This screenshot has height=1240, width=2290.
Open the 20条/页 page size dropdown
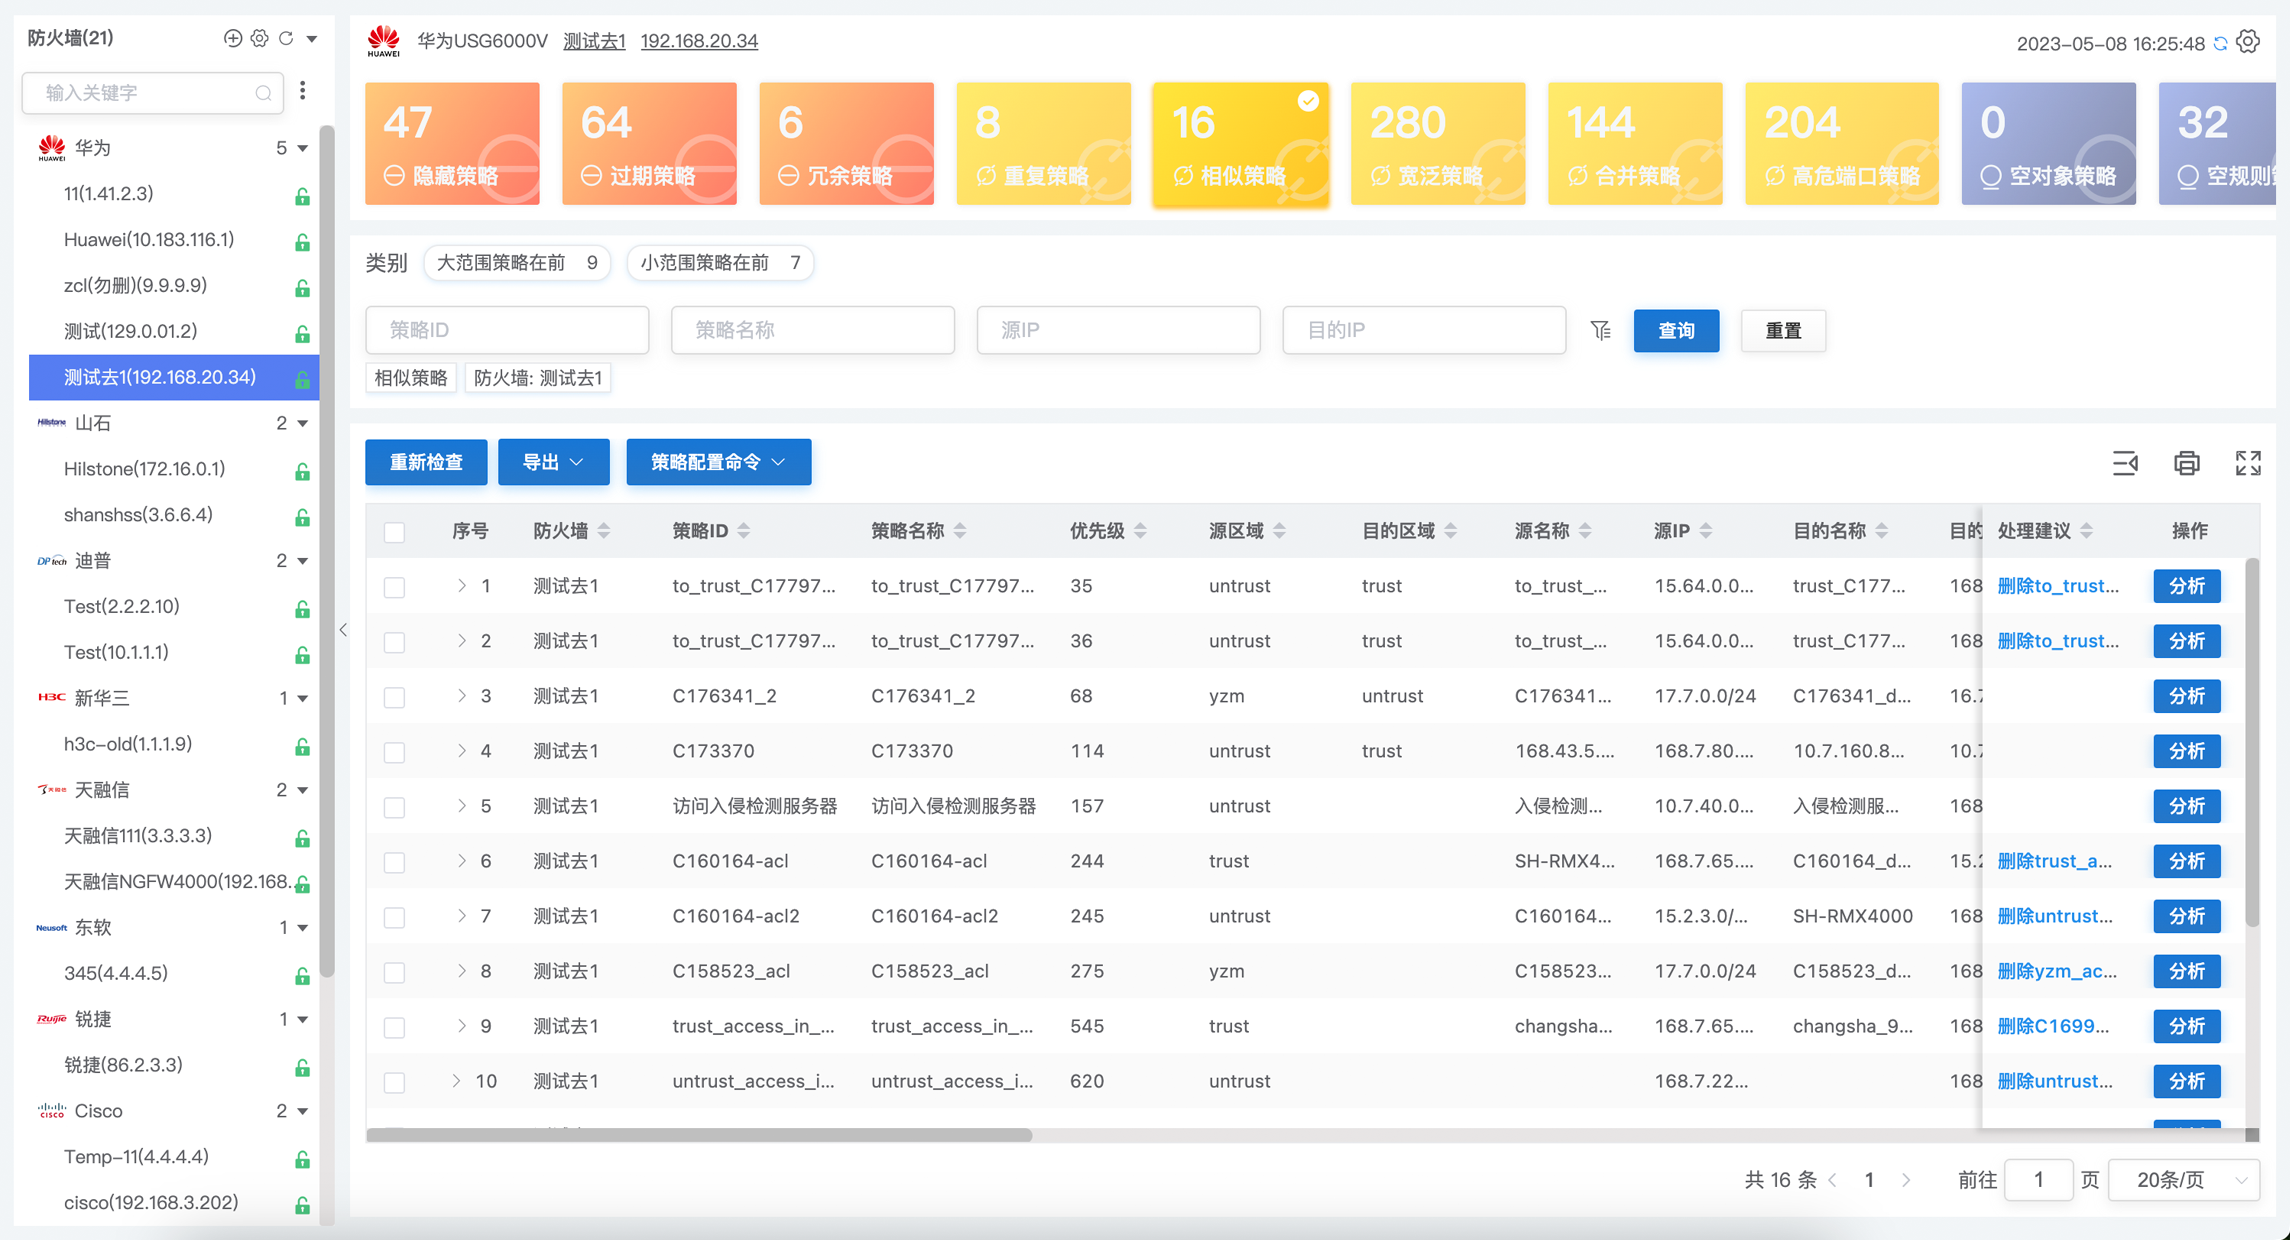click(2184, 1180)
